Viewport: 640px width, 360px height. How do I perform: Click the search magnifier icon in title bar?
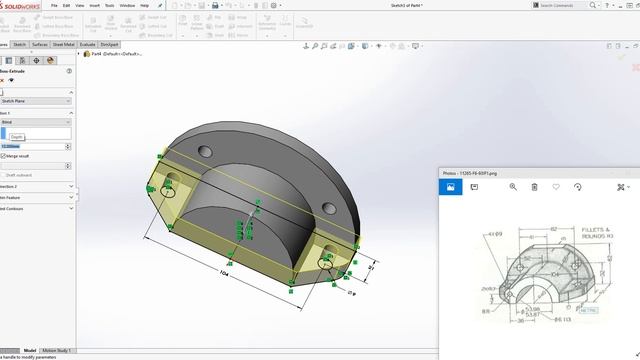[593, 6]
